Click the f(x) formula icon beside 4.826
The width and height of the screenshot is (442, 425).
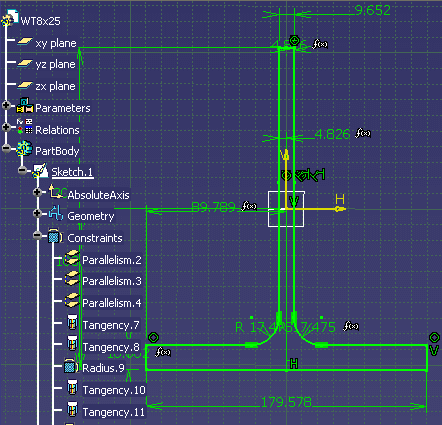[363, 133]
